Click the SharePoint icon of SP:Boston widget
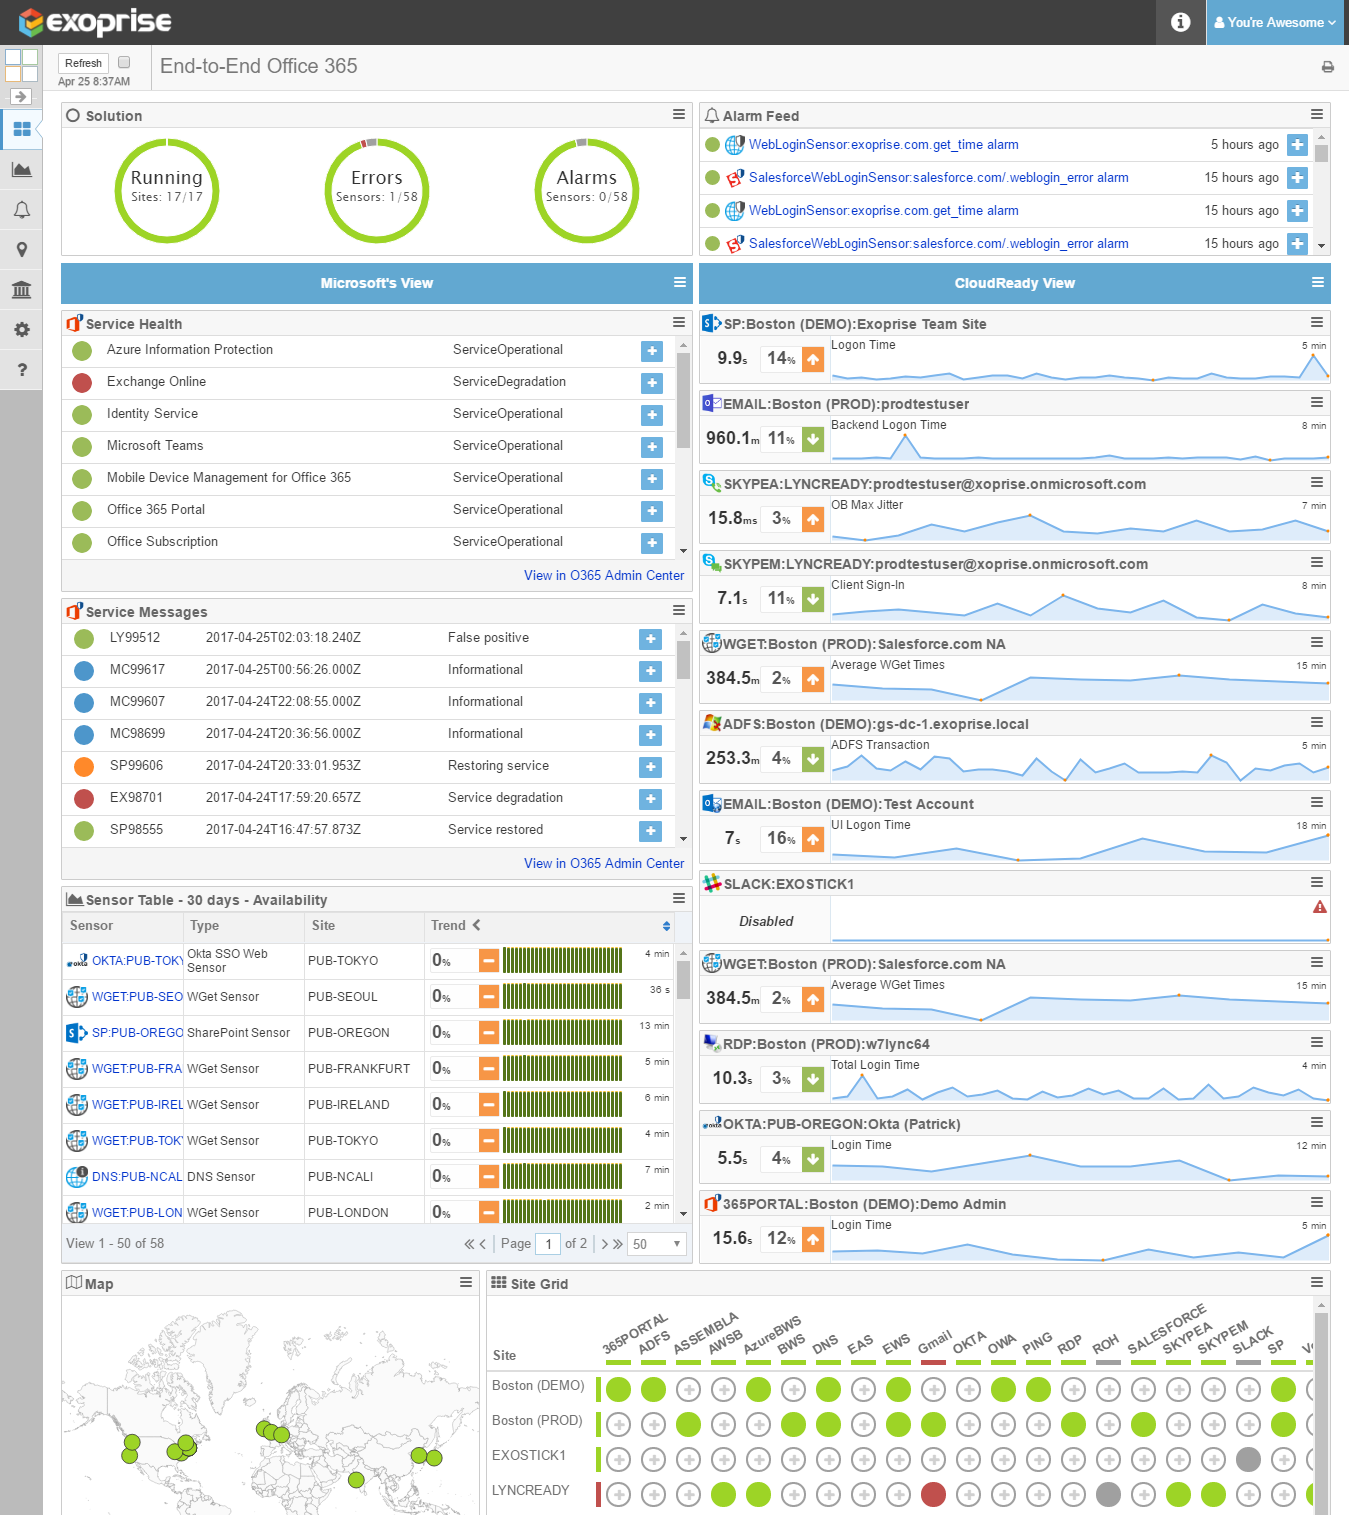This screenshot has height=1515, width=1349. (x=712, y=323)
